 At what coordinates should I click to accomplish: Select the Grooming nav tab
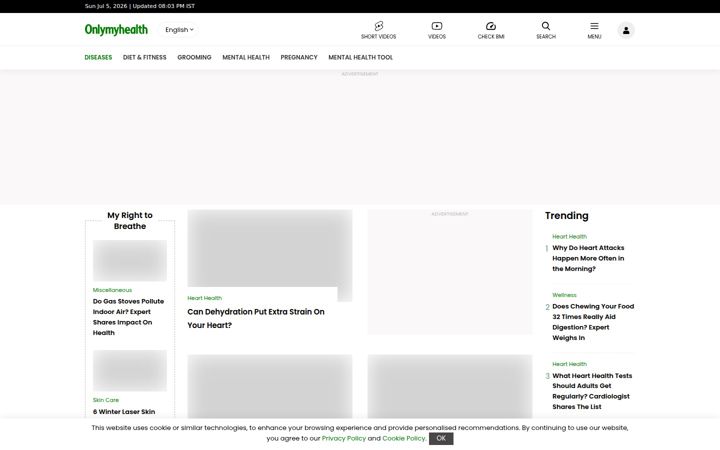(x=194, y=57)
